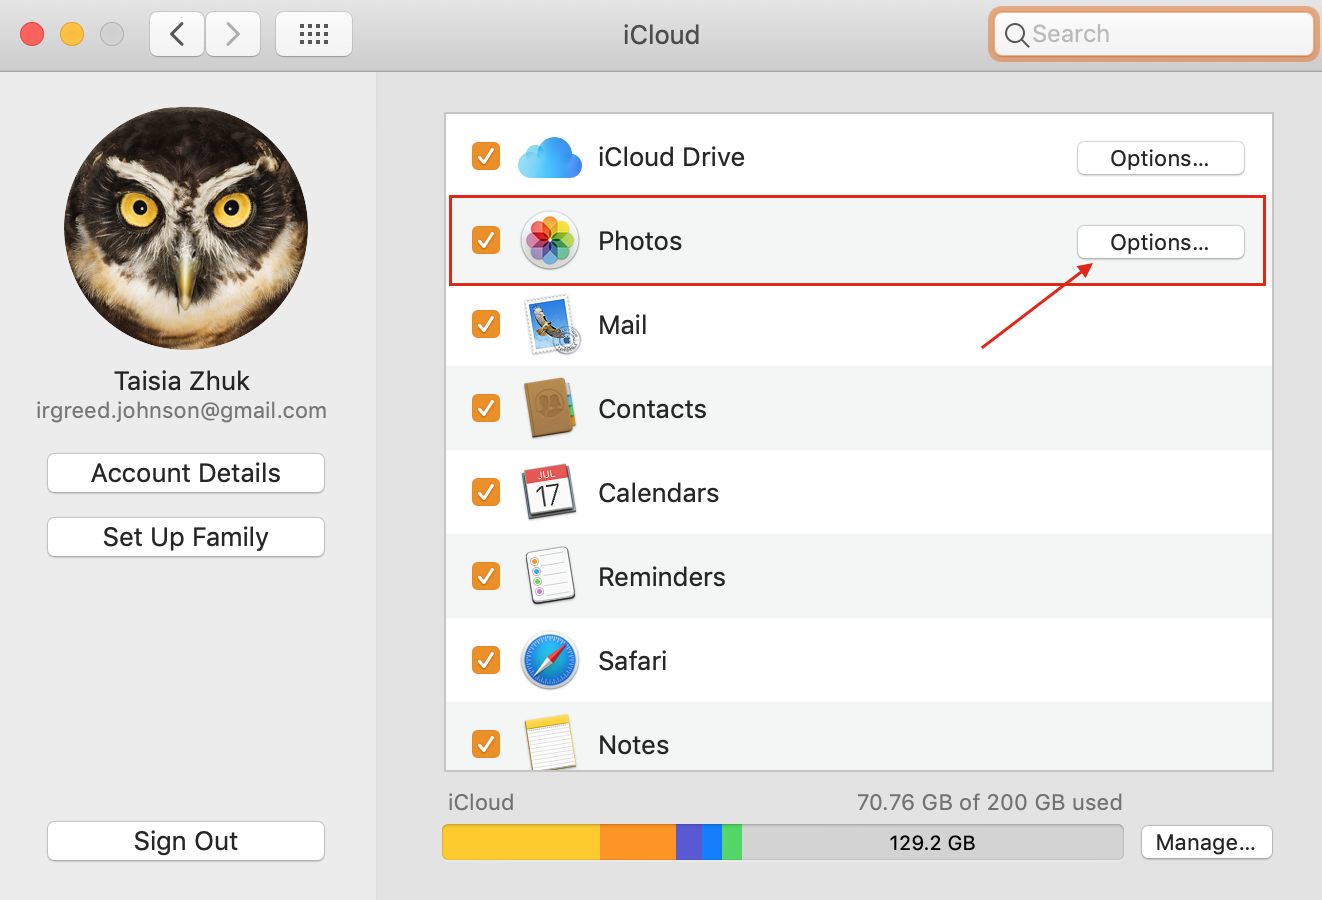
Task: Click the 70.76 GB of 200 GB used text
Action: pos(989,802)
